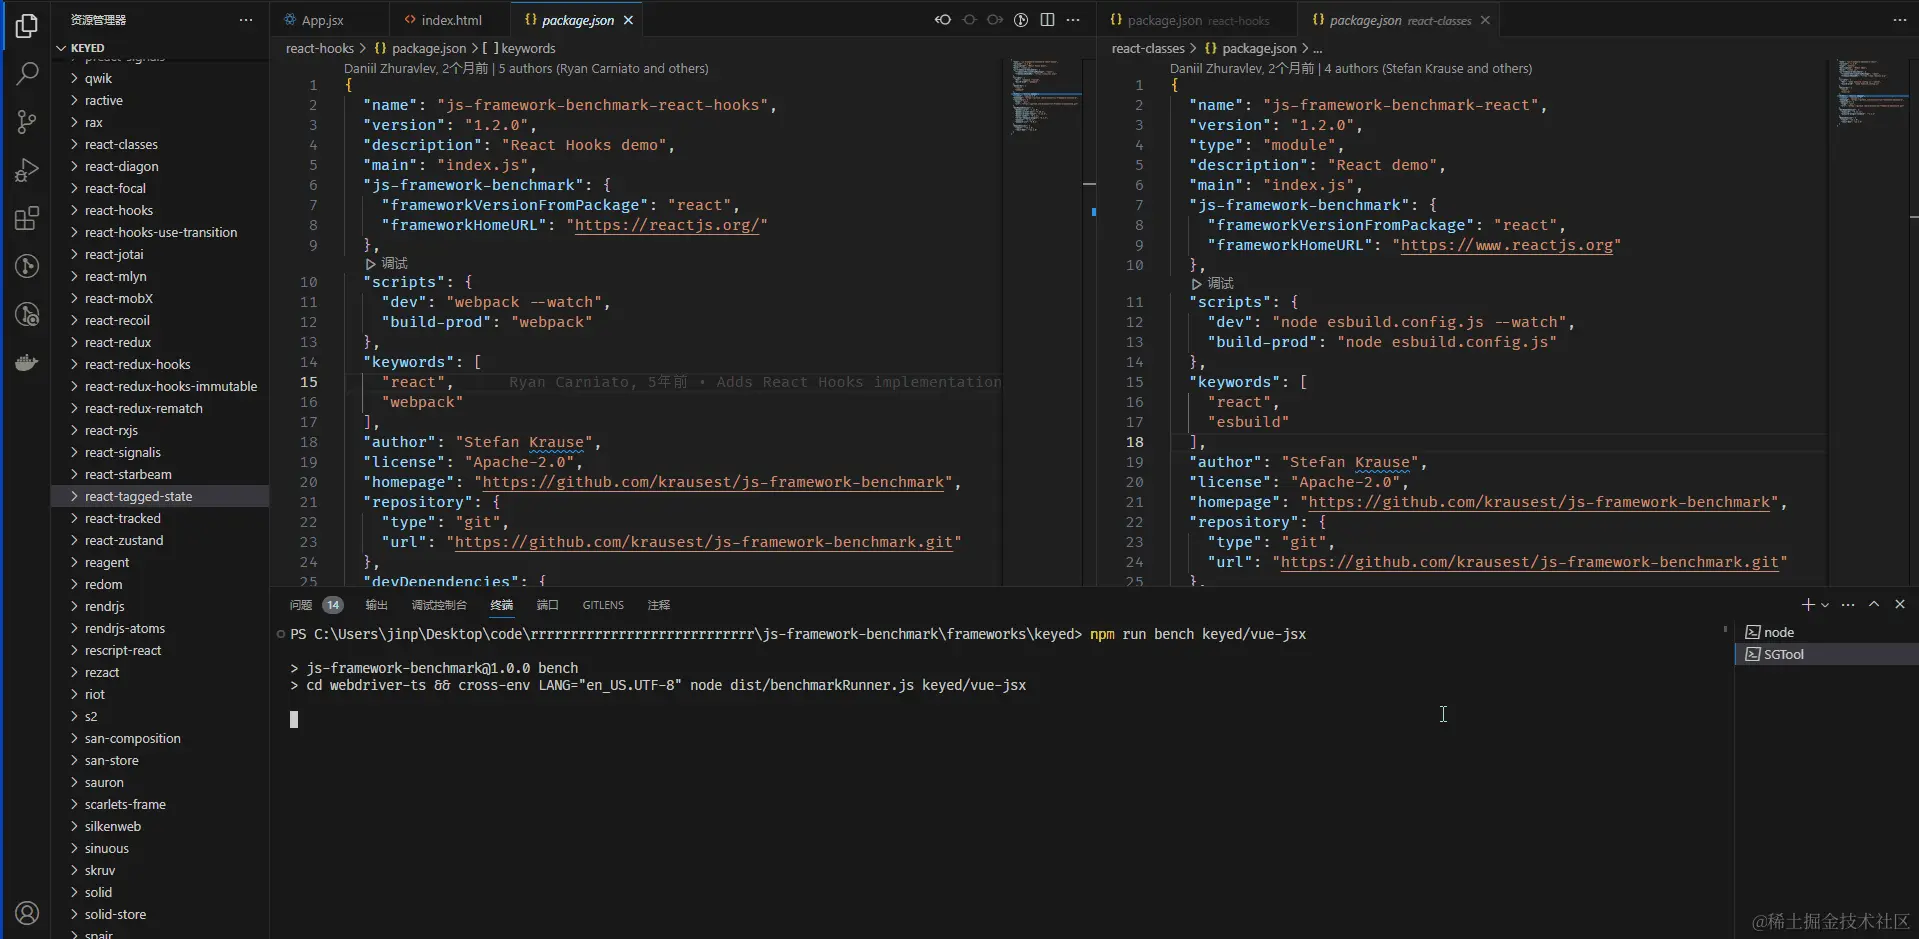Open homepage GitHub link in left editor
The image size is (1919, 939).
[714, 482]
